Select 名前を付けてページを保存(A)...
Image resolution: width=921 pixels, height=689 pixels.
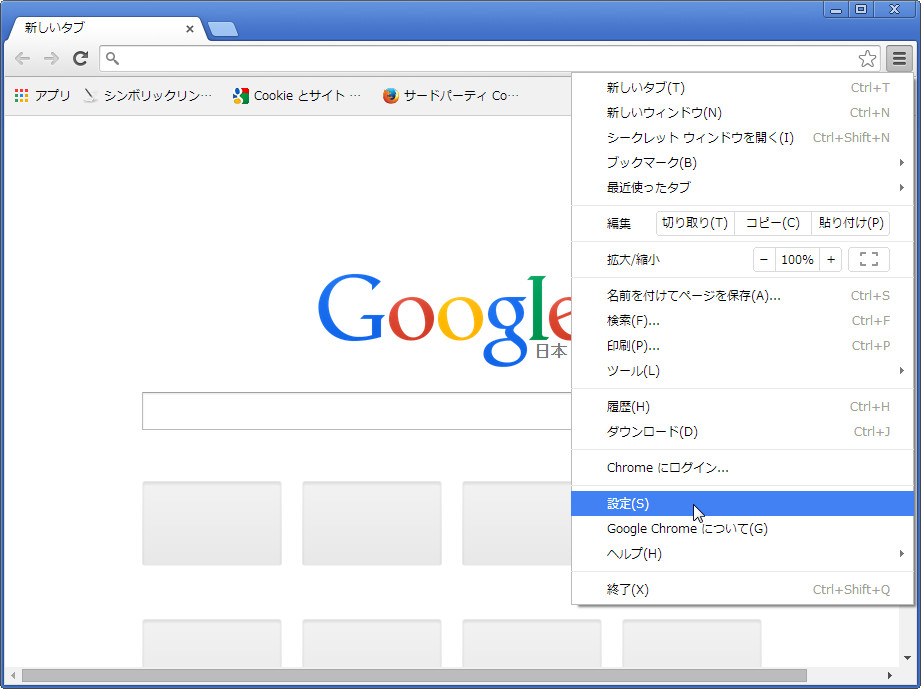coord(742,295)
